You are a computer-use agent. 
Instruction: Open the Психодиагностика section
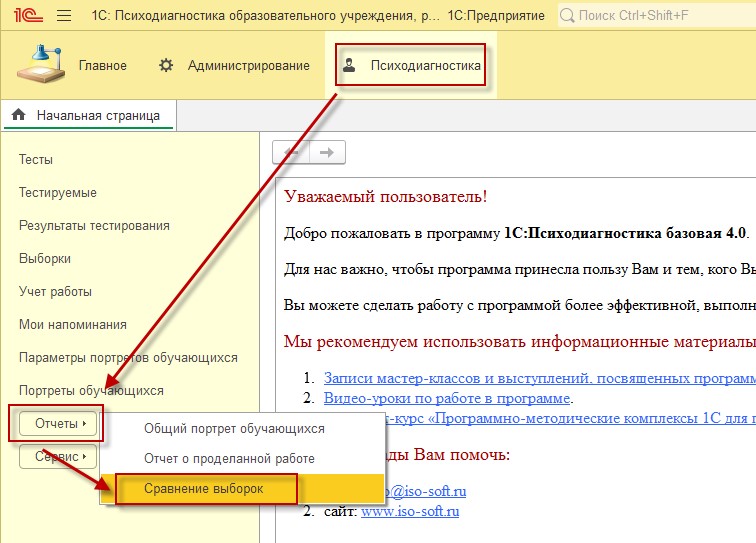tap(426, 66)
